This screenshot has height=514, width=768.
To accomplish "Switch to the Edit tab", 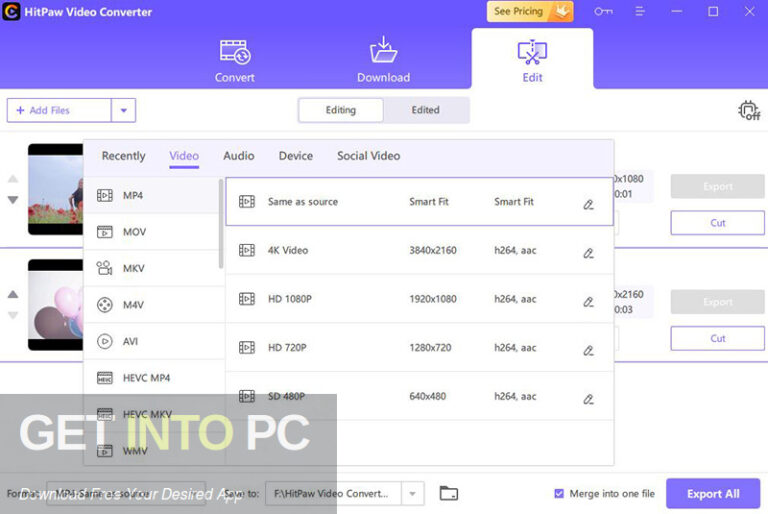I will 532,61.
